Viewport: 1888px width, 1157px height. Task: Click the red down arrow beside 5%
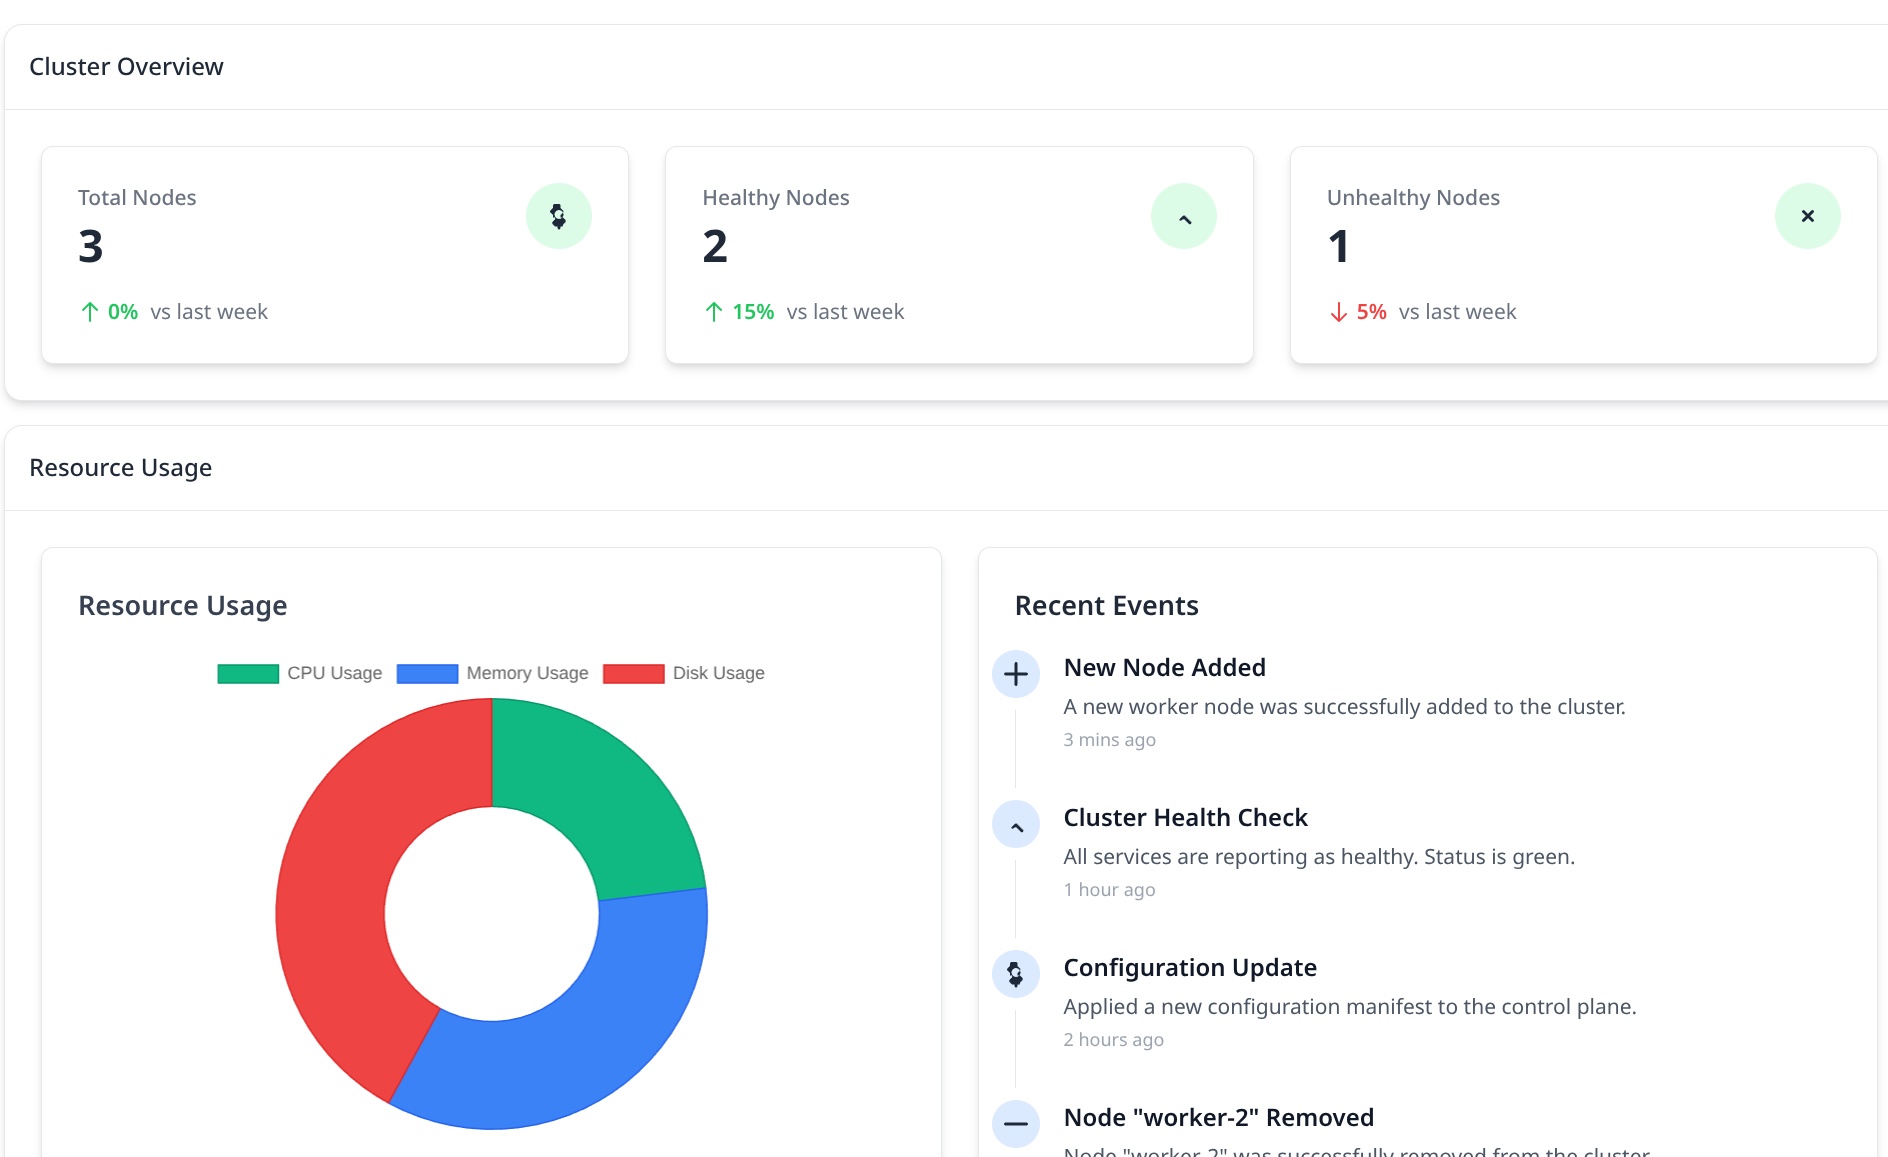(x=1338, y=312)
